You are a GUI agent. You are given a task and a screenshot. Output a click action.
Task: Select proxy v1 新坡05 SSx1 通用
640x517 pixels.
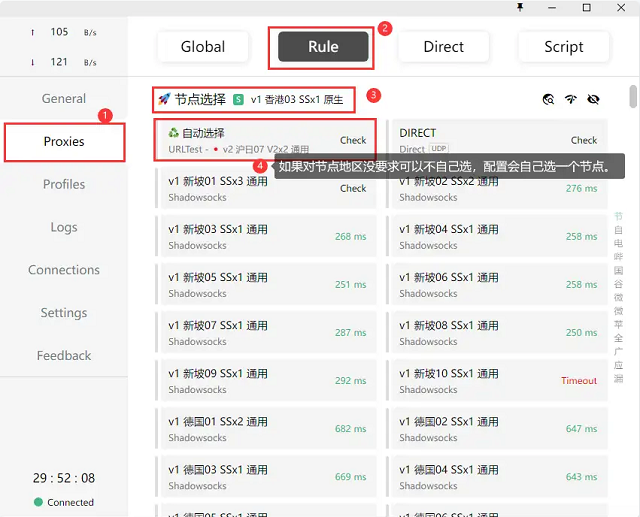(265, 284)
